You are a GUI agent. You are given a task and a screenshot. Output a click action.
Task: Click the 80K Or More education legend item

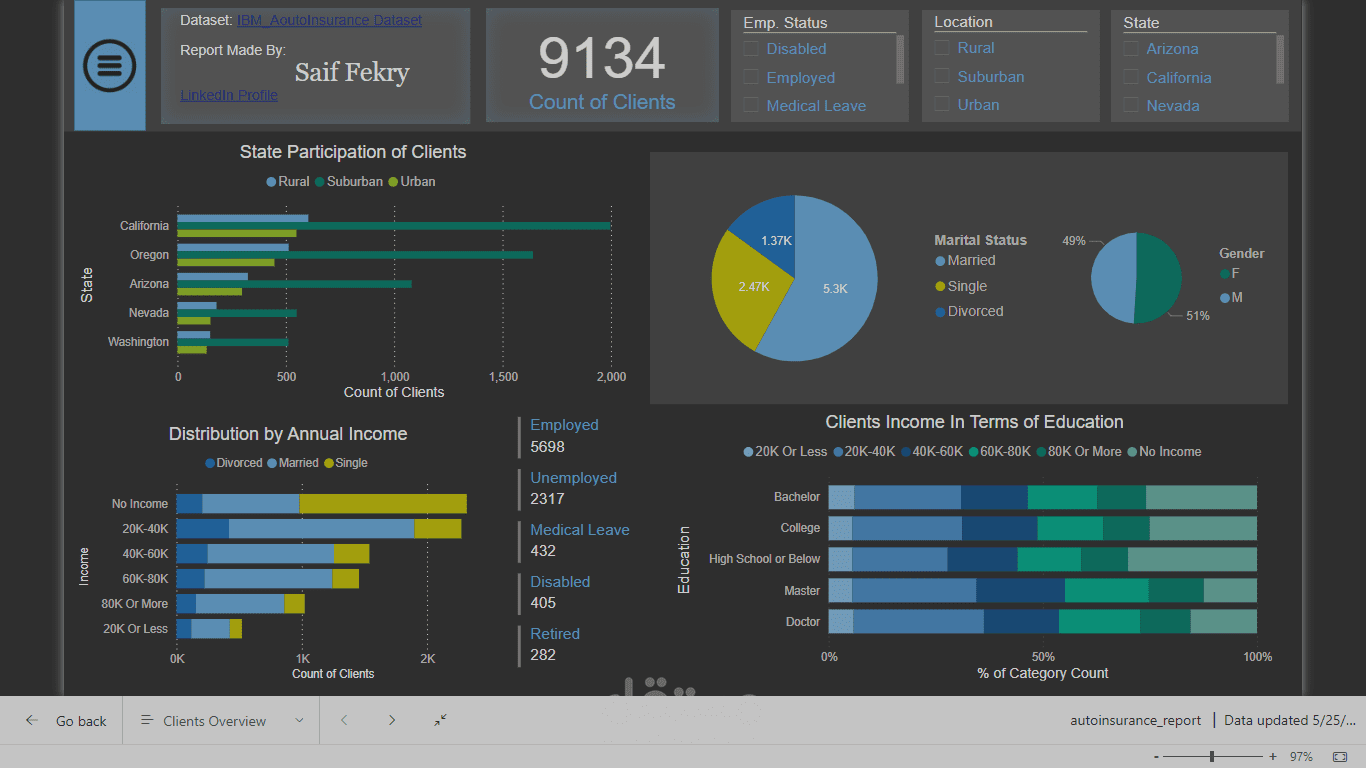point(1079,452)
